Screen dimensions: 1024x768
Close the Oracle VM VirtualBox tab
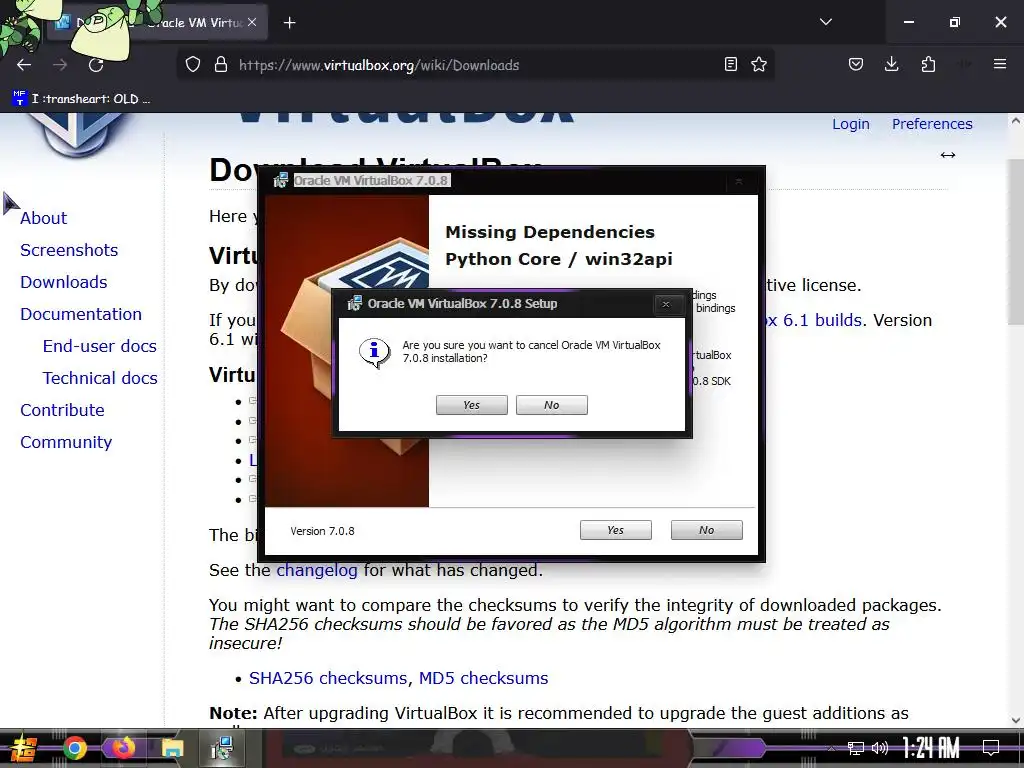252,22
